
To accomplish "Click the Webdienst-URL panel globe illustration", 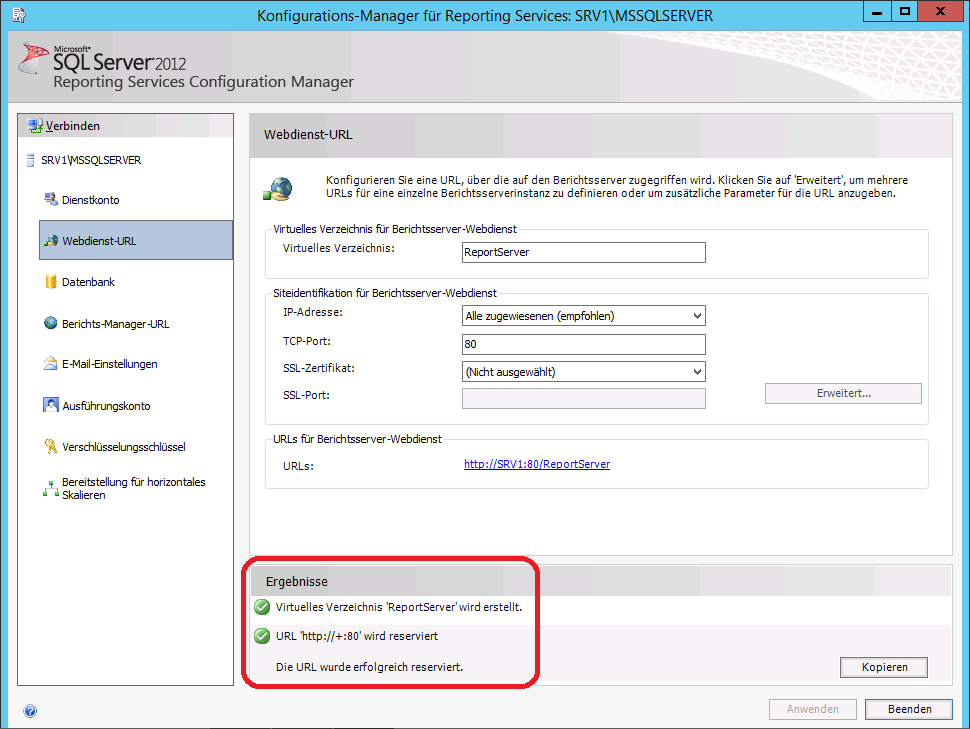I will pos(278,188).
